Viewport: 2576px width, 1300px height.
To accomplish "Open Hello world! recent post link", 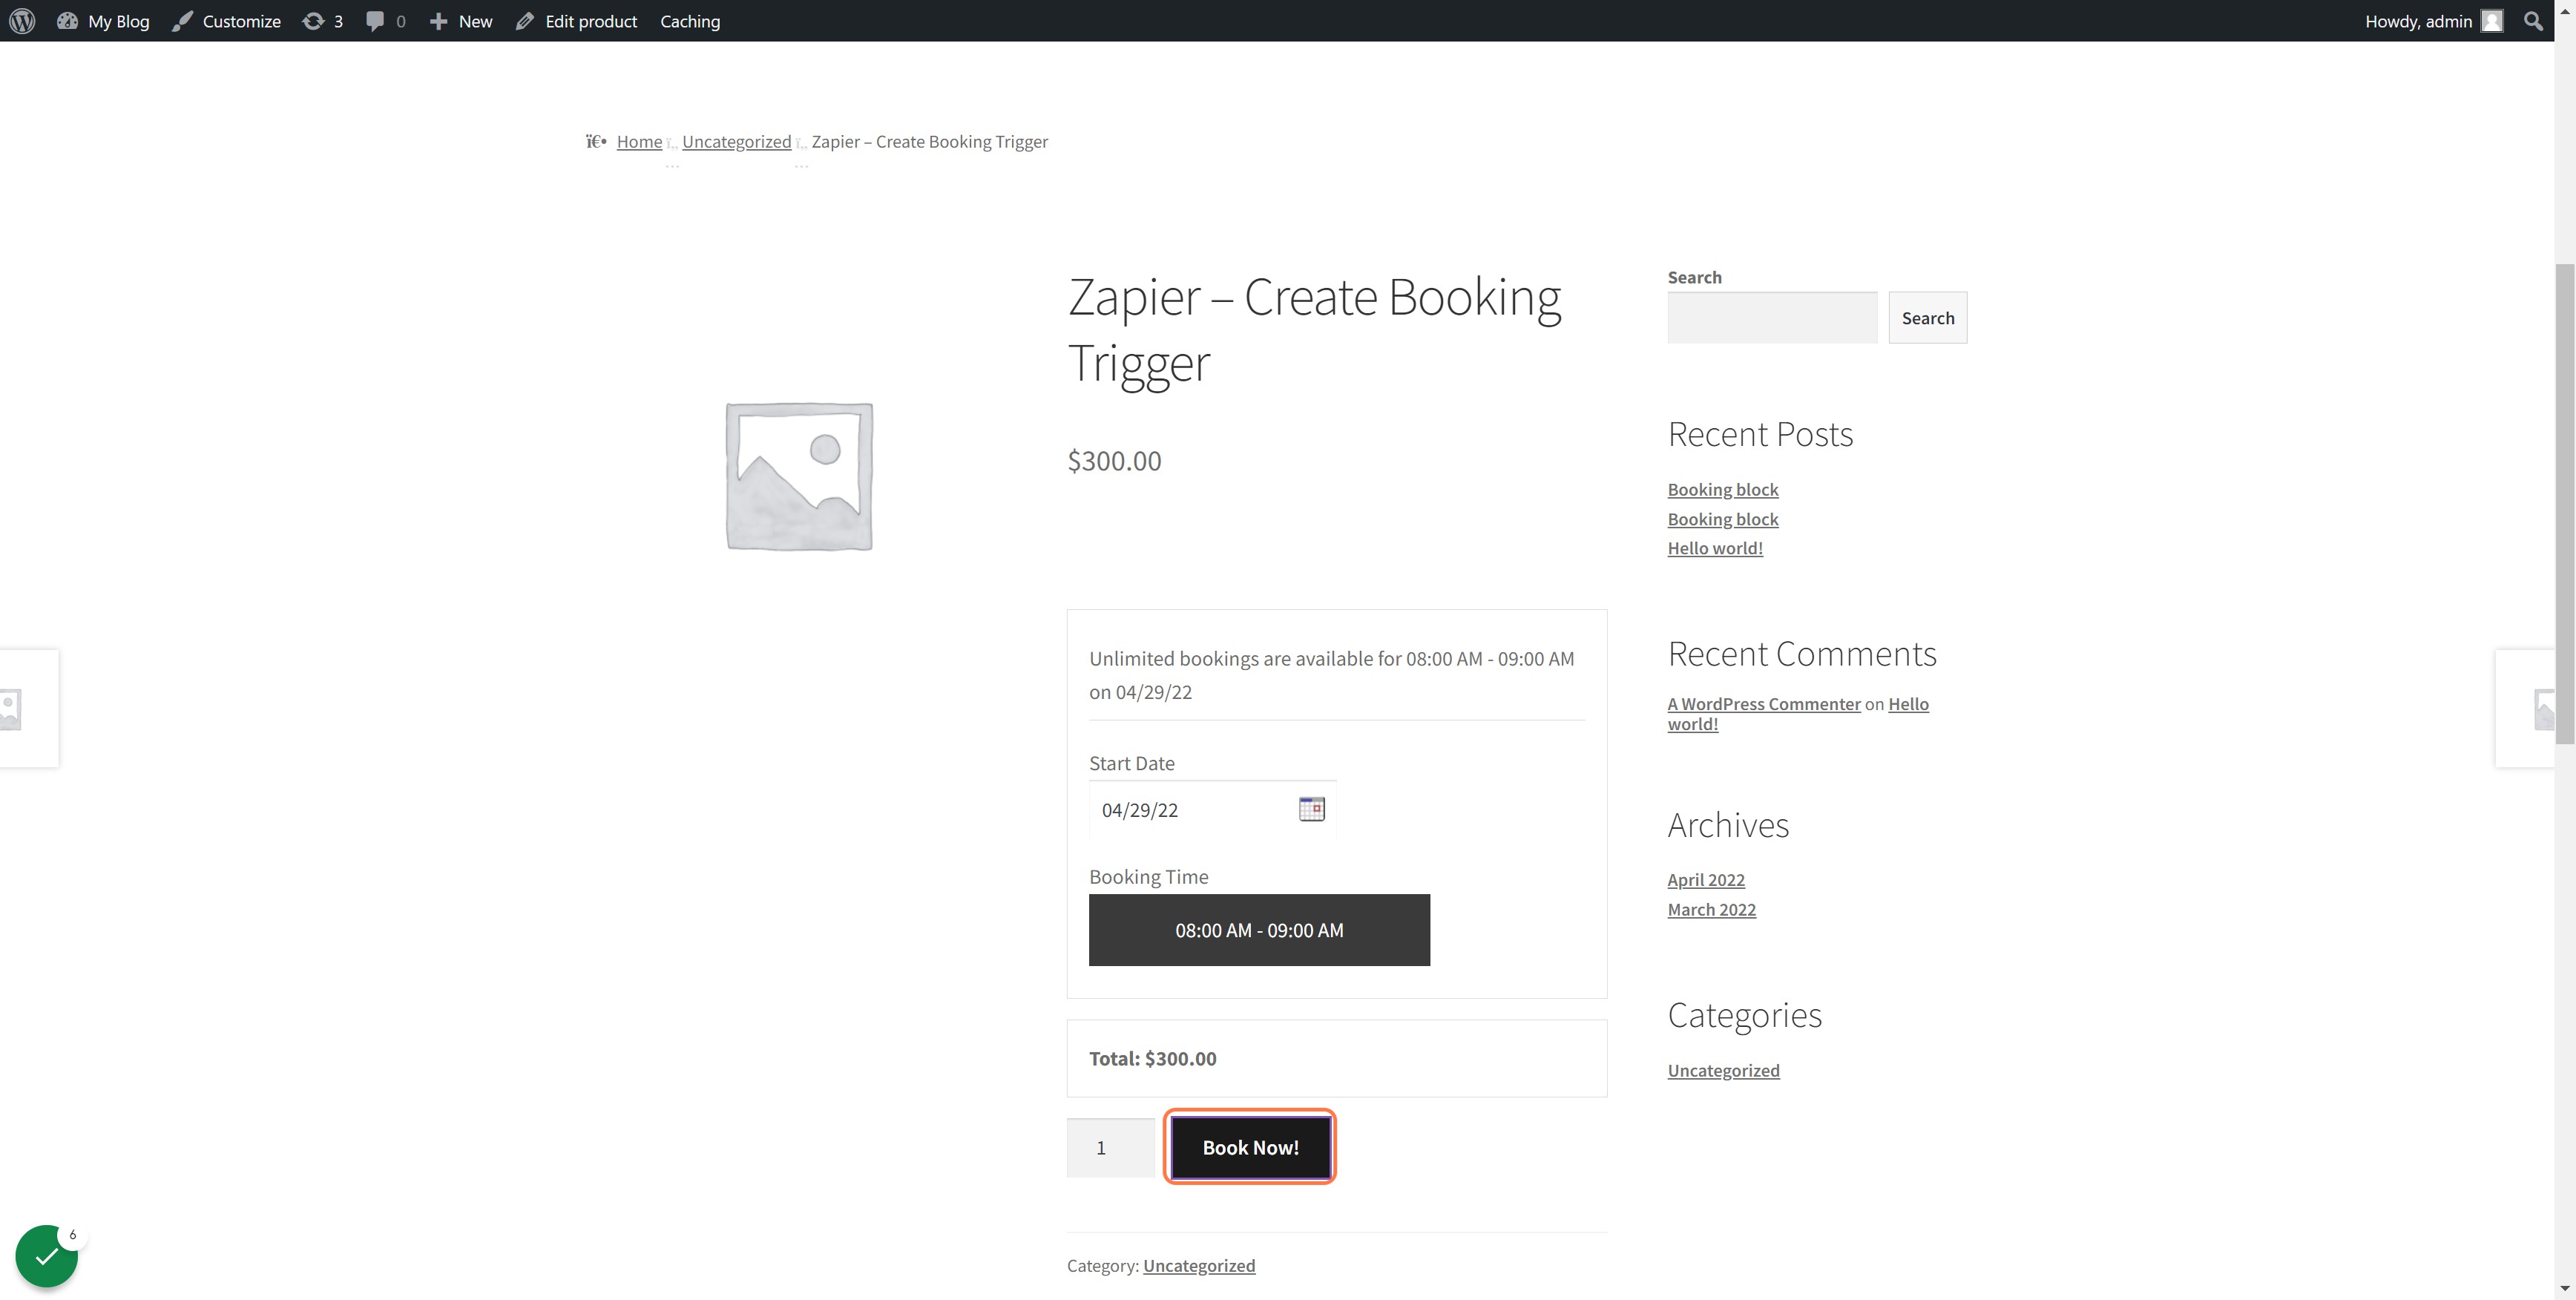I will tap(1715, 548).
